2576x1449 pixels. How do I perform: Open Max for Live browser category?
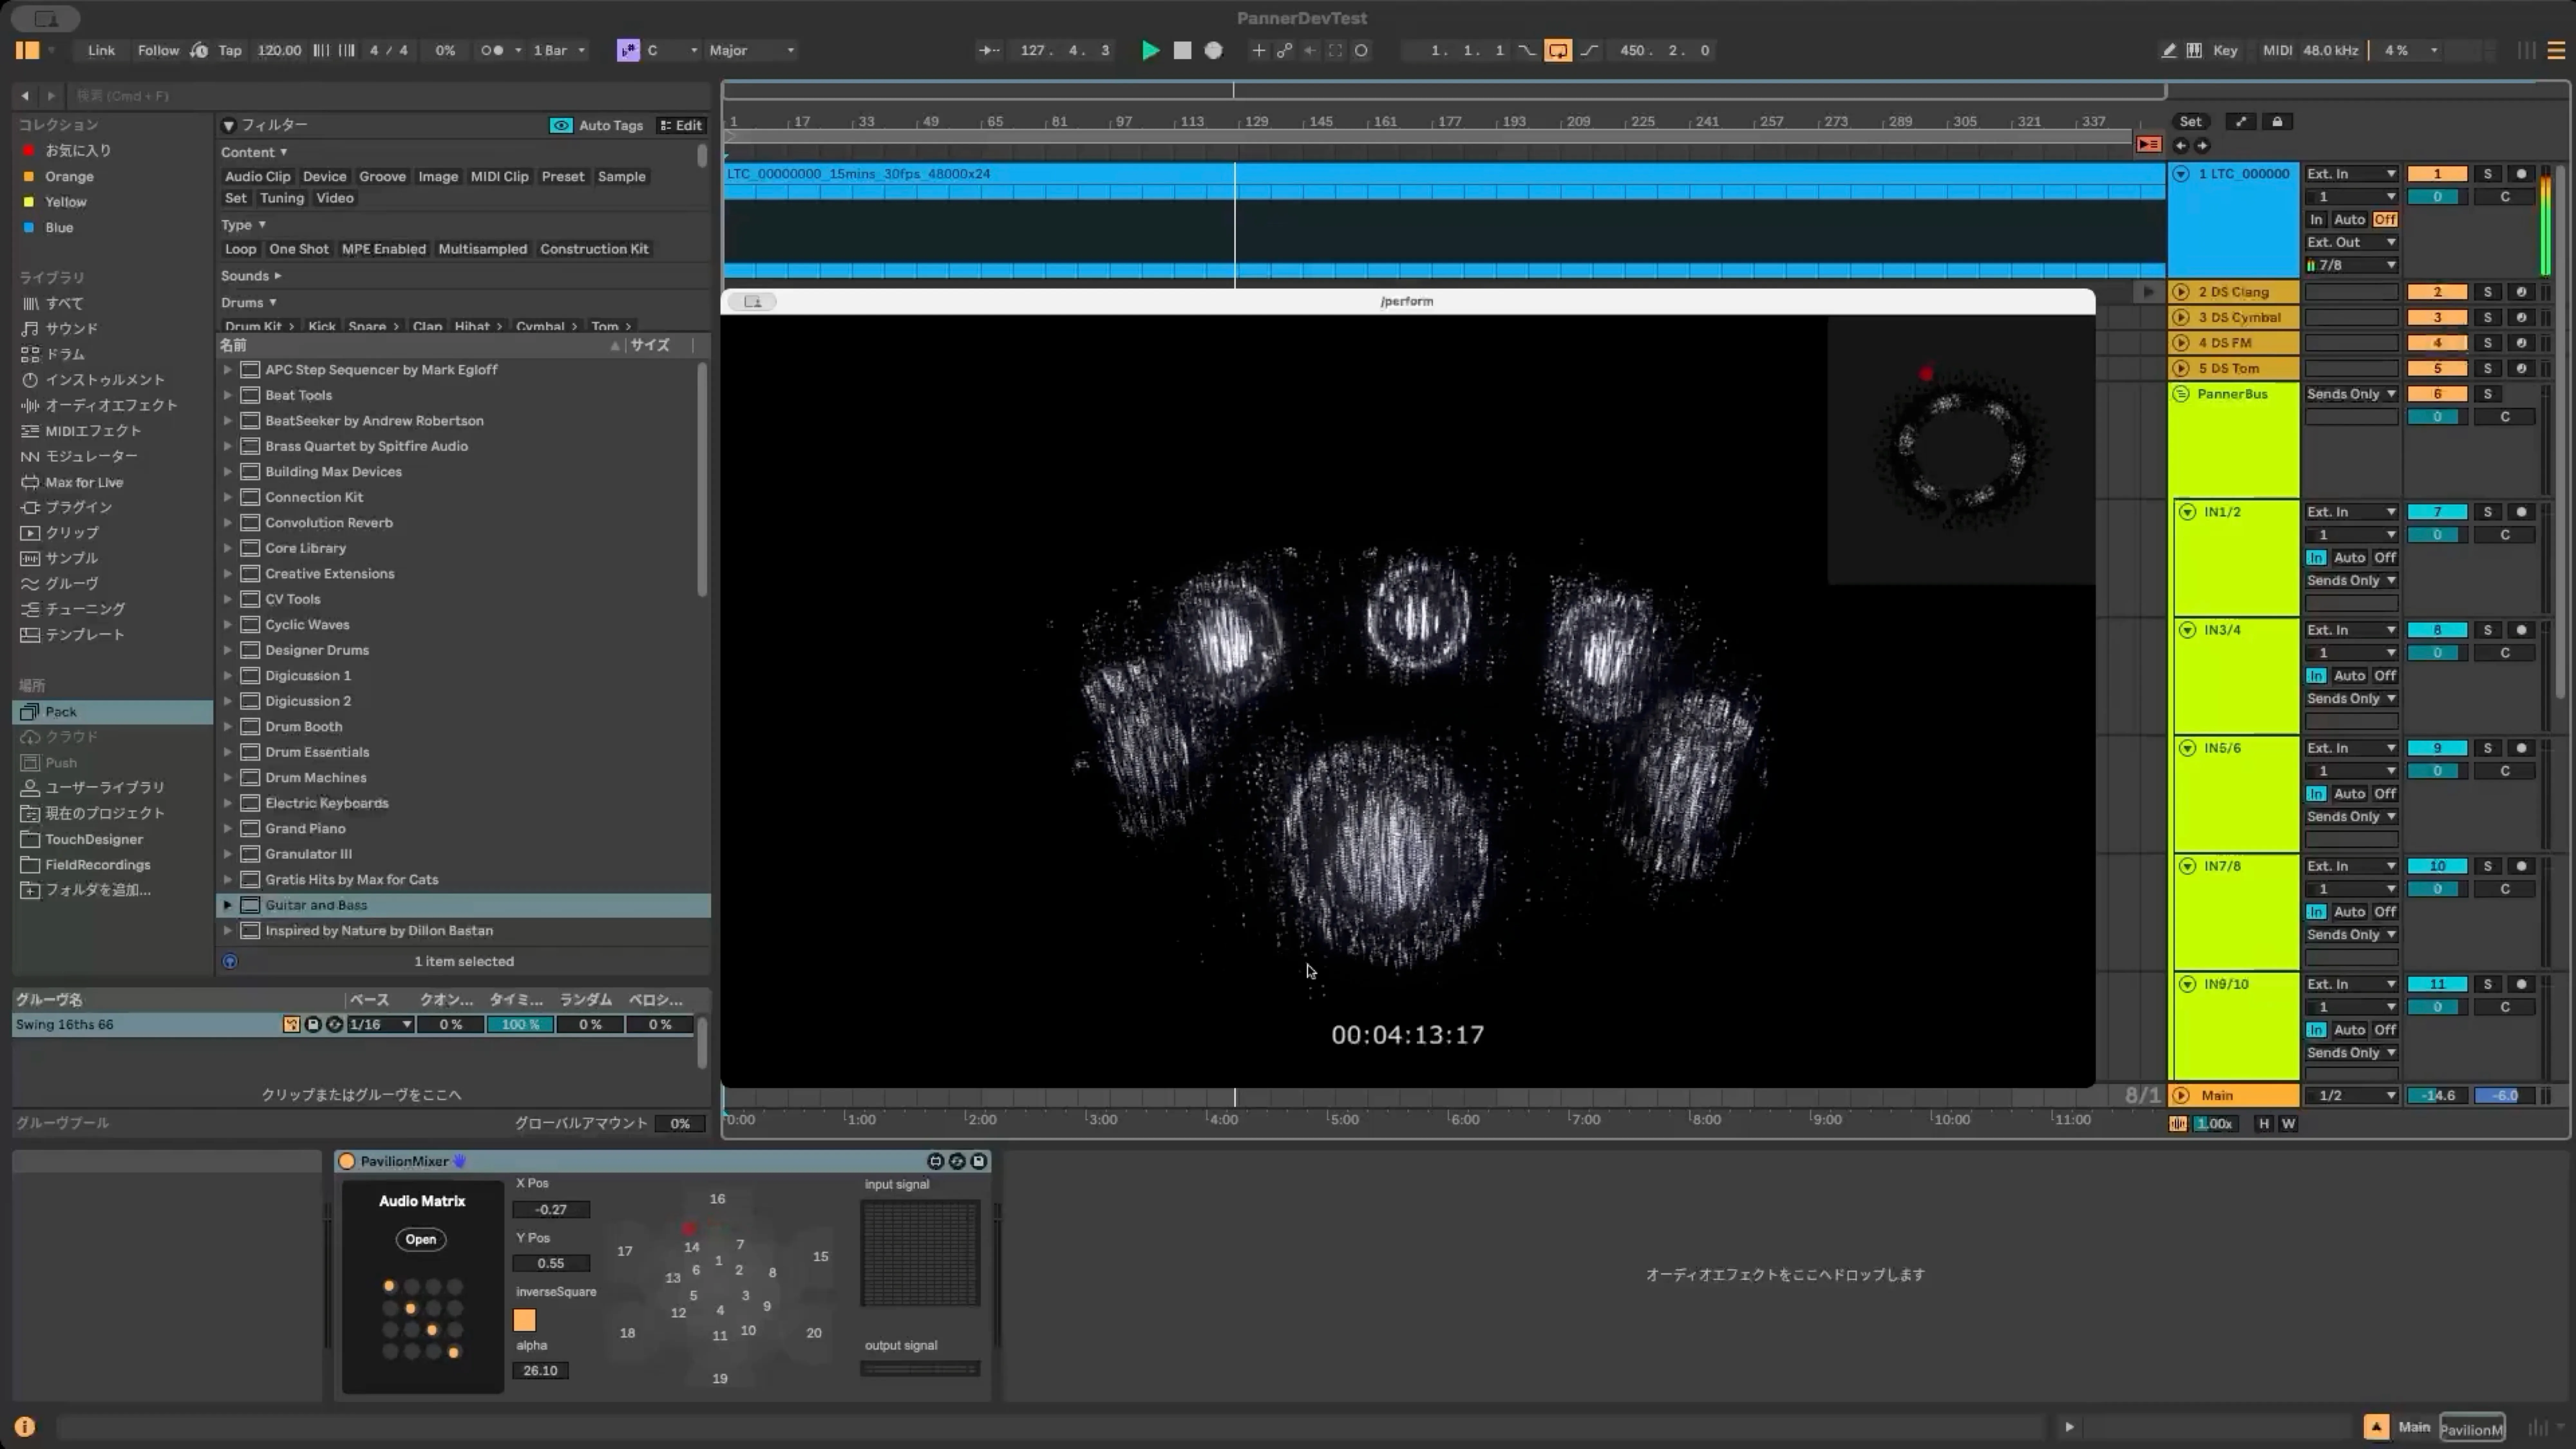[84, 482]
